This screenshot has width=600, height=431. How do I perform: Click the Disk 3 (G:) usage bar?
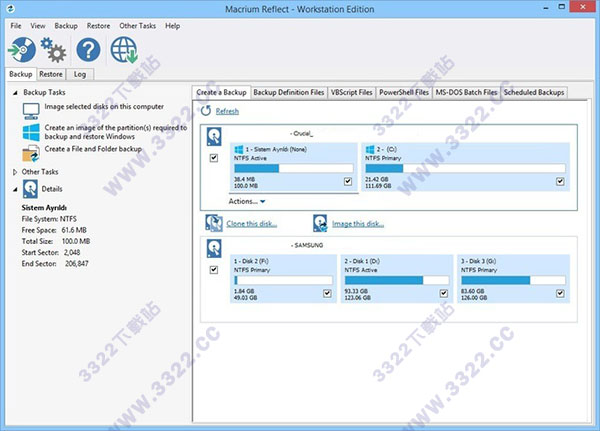pyautogui.click(x=513, y=281)
